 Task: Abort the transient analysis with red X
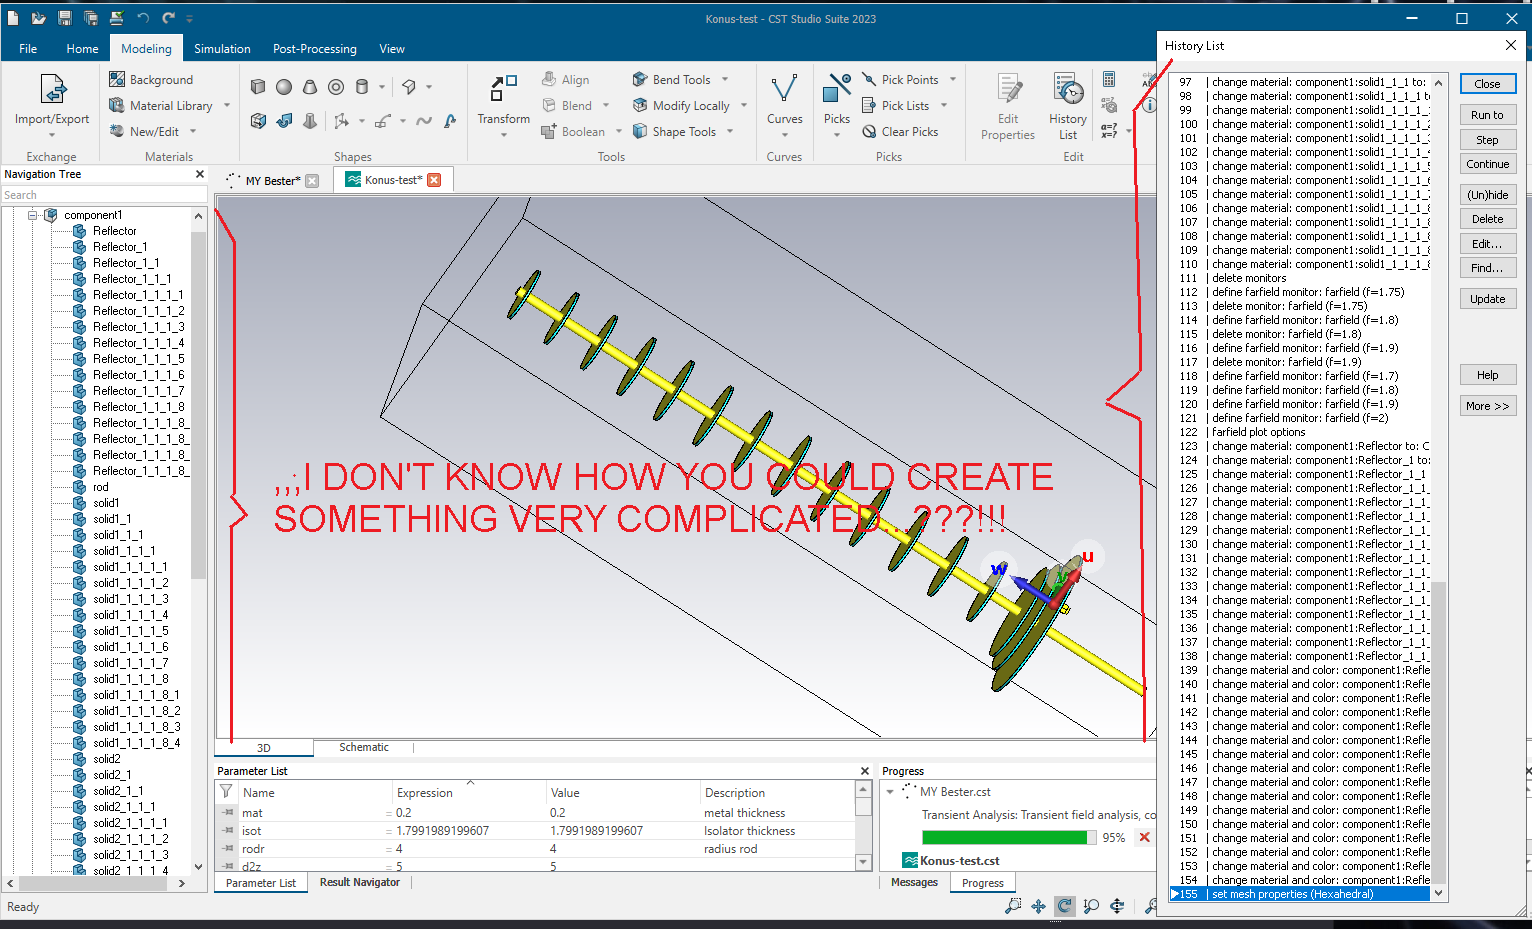[1145, 837]
